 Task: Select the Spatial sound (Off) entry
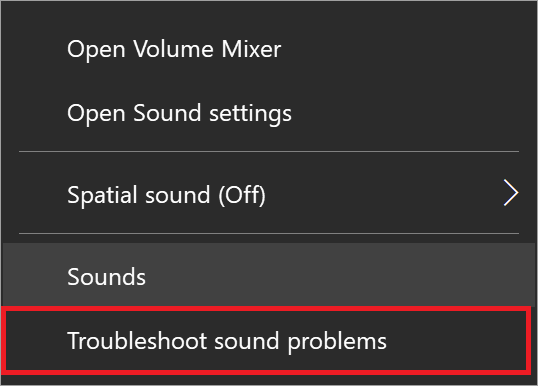(269, 195)
